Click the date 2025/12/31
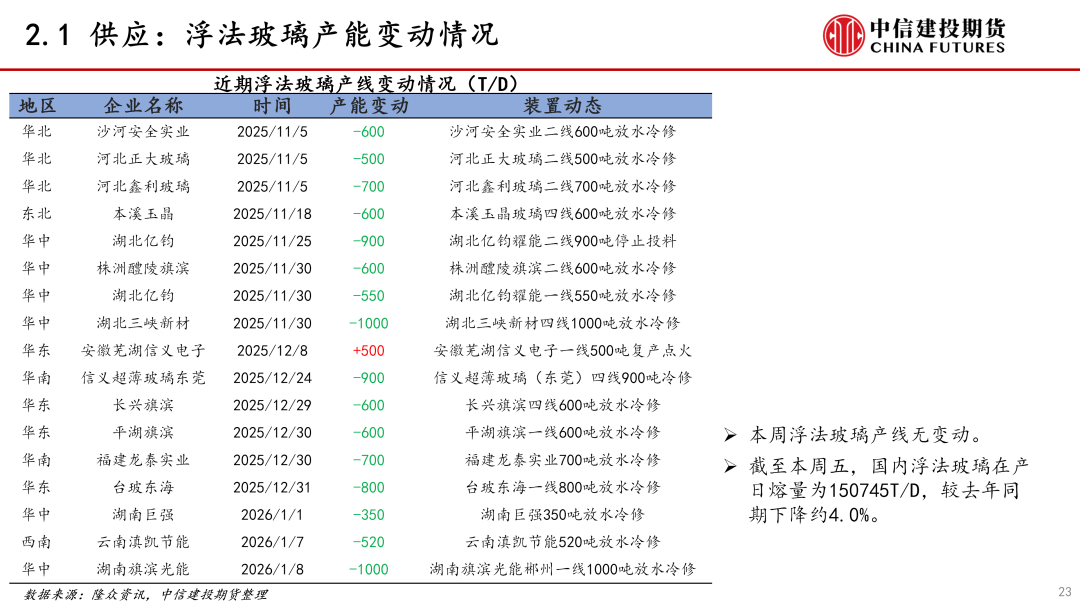The width and height of the screenshot is (1080, 608). (272, 488)
